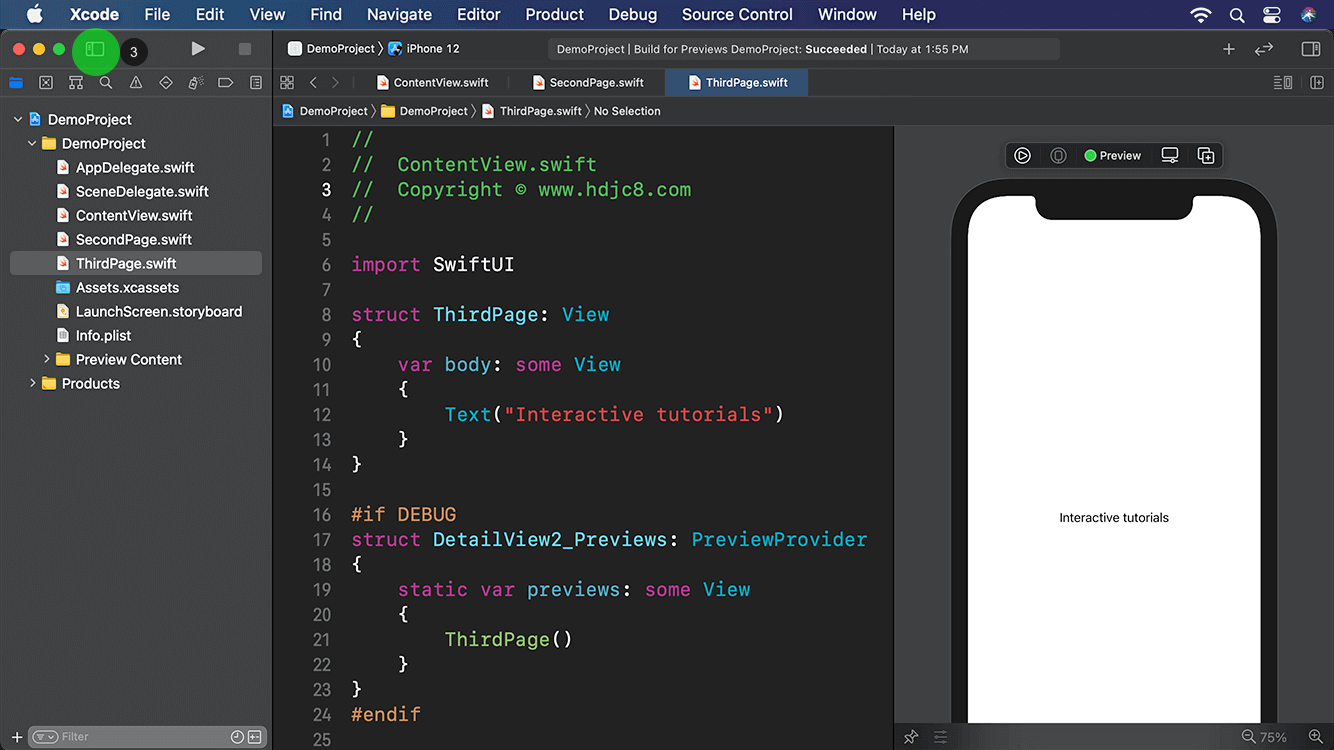Open the Editor menu
The height and width of the screenshot is (750, 1334).
pyautogui.click(x=479, y=14)
